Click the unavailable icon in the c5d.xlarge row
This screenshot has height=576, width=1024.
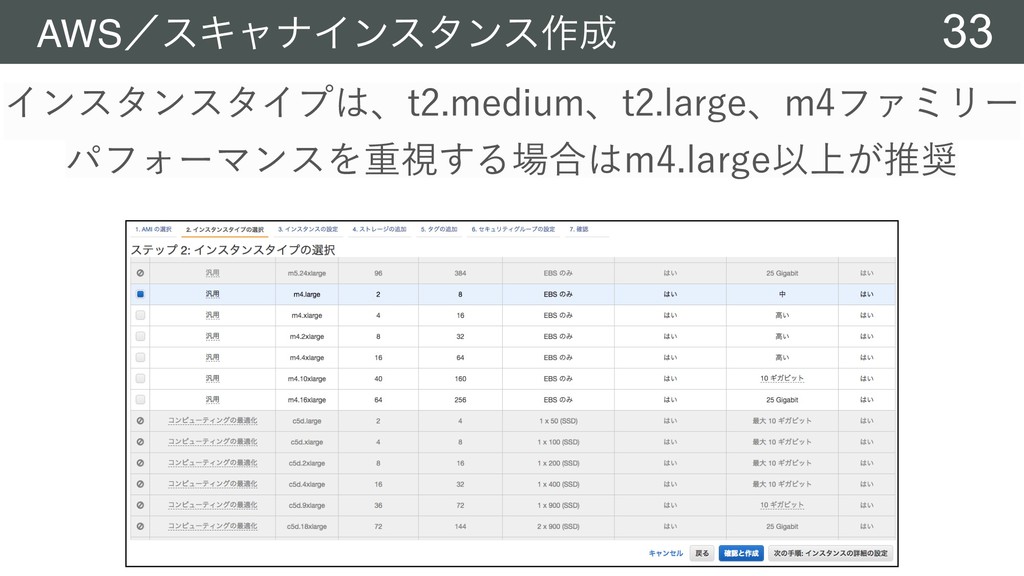(140, 441)
